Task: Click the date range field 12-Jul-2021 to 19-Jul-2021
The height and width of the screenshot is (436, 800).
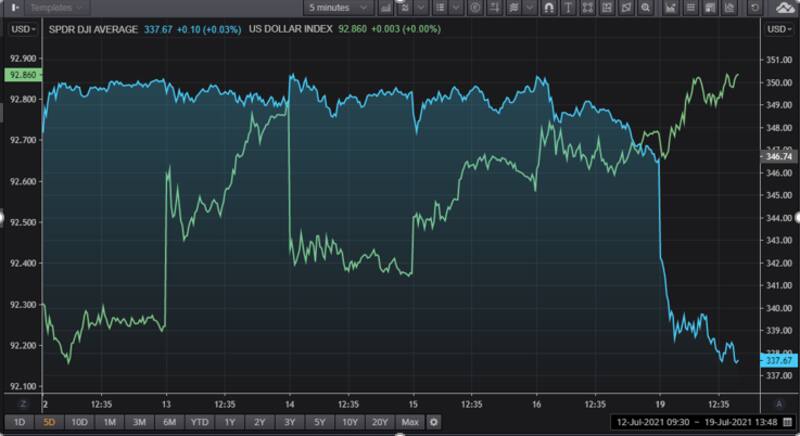Action: click(x=695, y=422)
